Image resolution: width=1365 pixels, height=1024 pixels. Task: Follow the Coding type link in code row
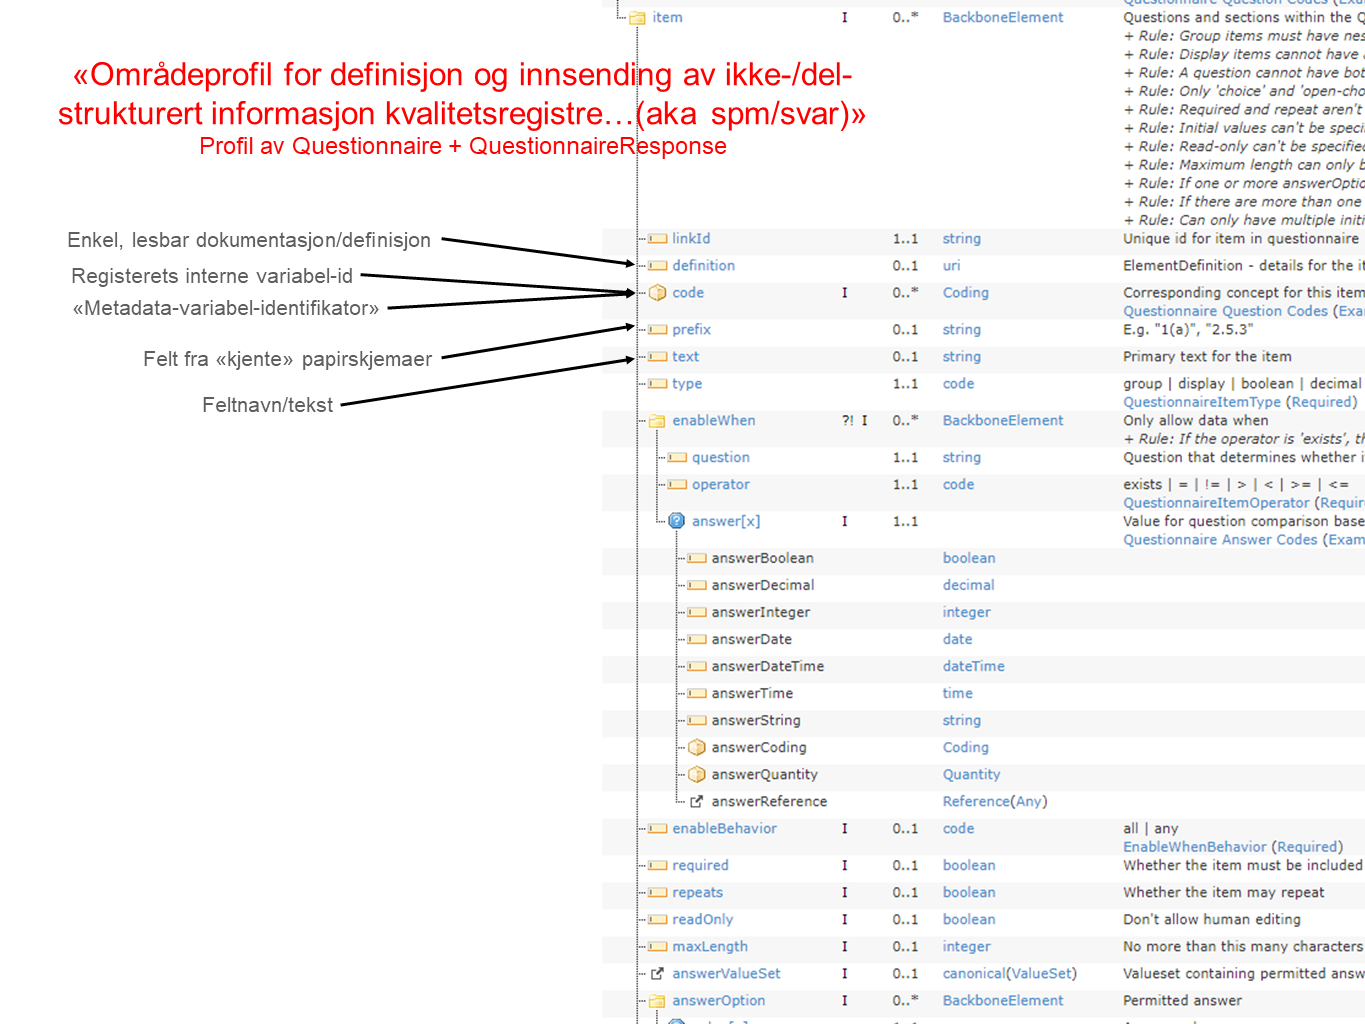[965, 293]
